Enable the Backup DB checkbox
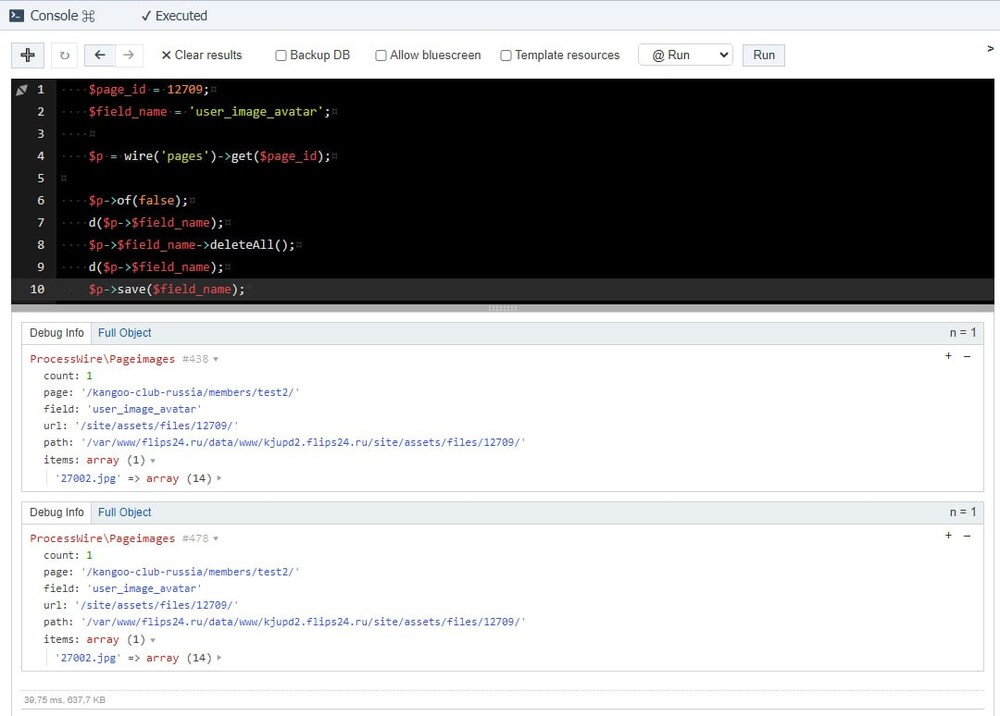The width and height of the screenshot is (1000, 716). pyautogui.click(x=281, y=56)
